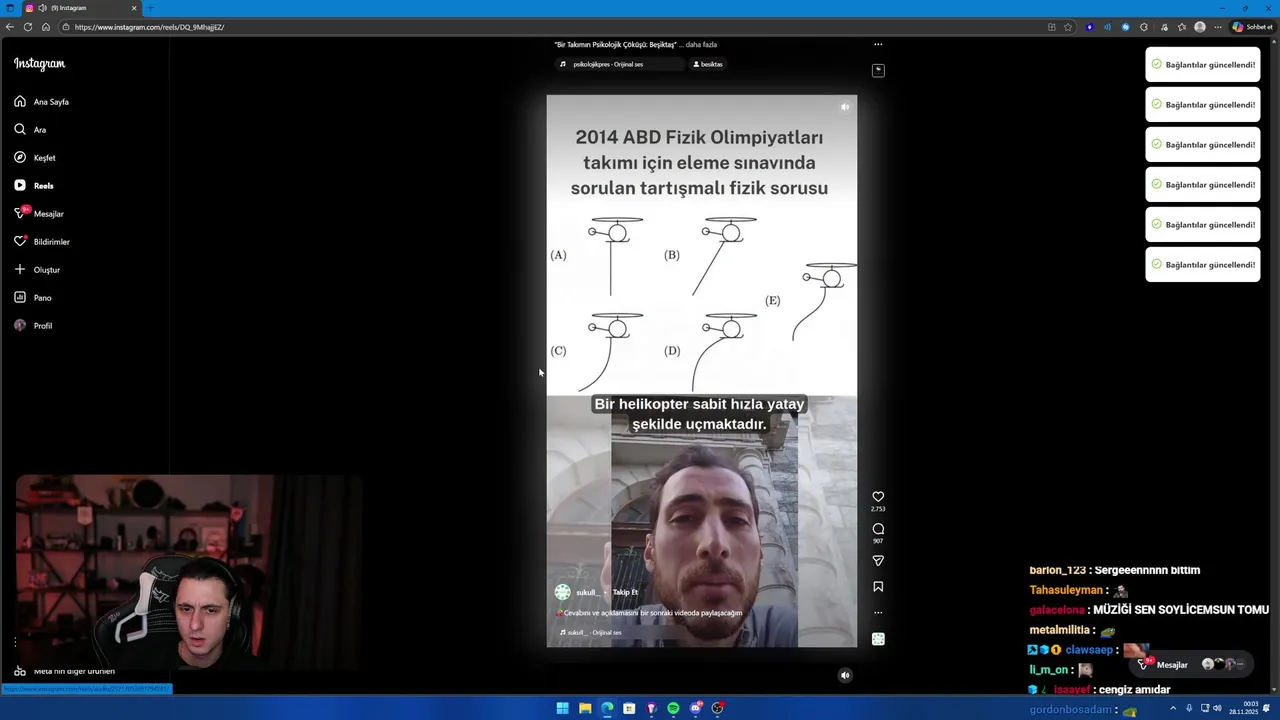Click the address bar URL
This screenshot has width=1280, height=720.
coord(149,27)
